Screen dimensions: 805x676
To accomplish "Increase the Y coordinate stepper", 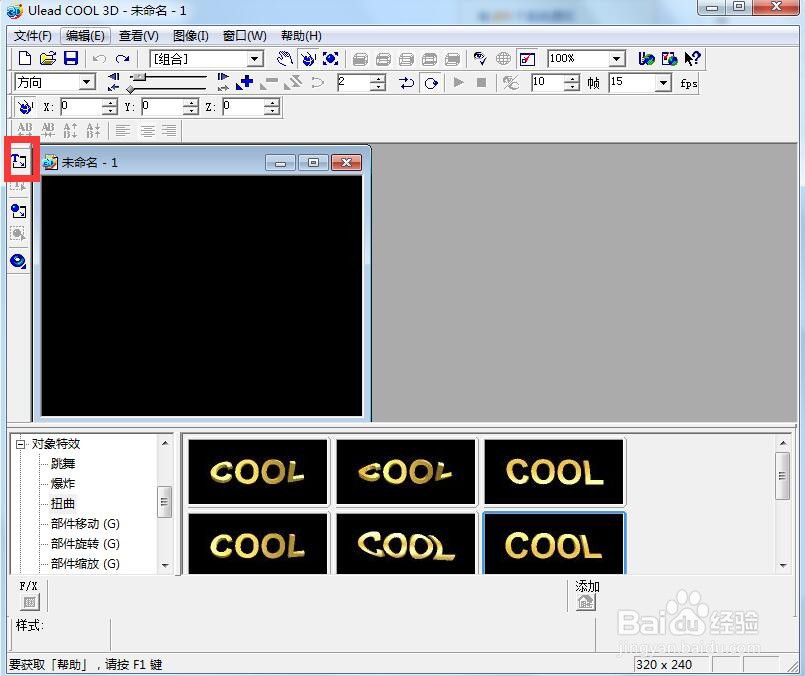I will 190,103.
